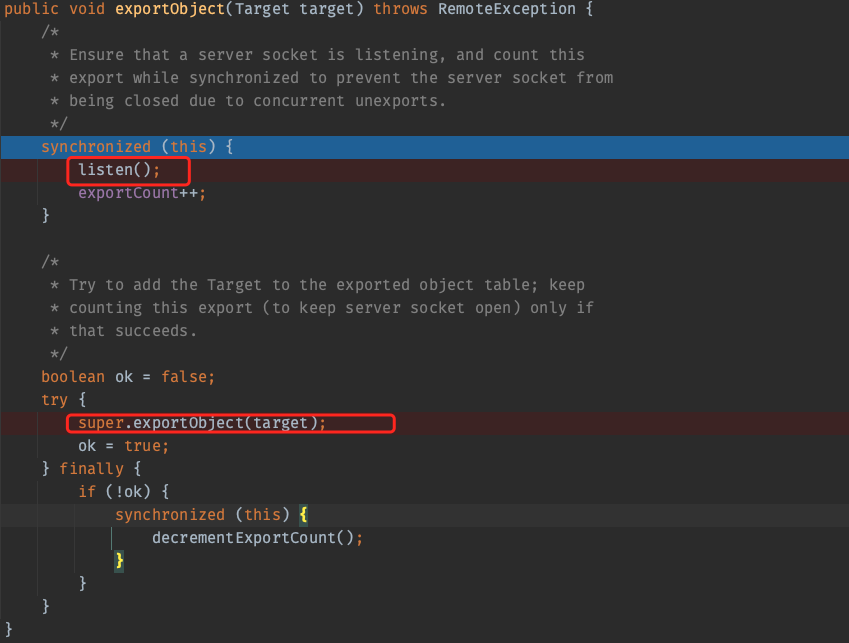Click the highlighted closing brace under decrementExportCount
The width and height of the screenshot is (849, 643).
click(119, 560)
